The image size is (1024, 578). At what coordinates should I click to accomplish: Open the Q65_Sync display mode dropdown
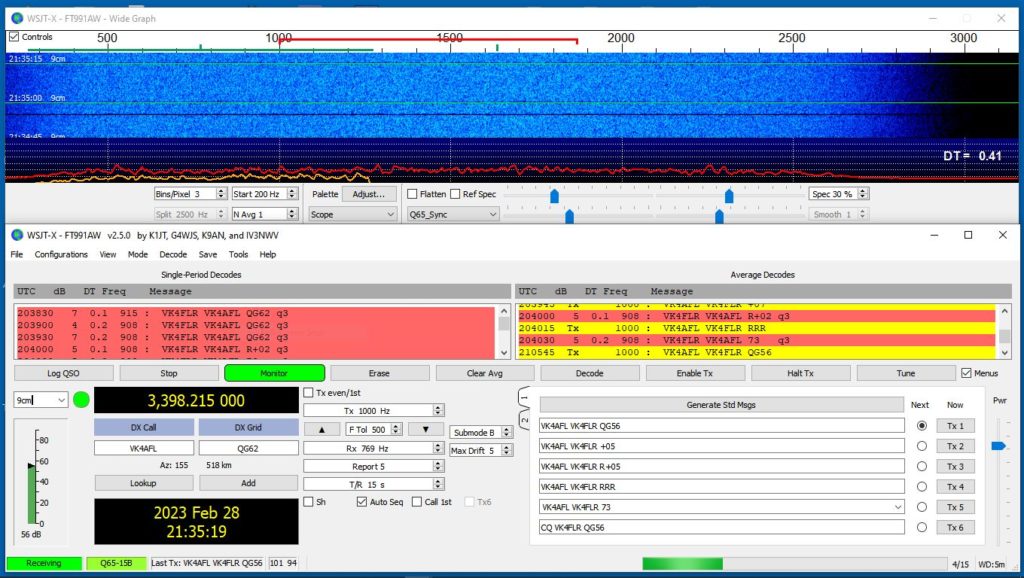(453, 214)
